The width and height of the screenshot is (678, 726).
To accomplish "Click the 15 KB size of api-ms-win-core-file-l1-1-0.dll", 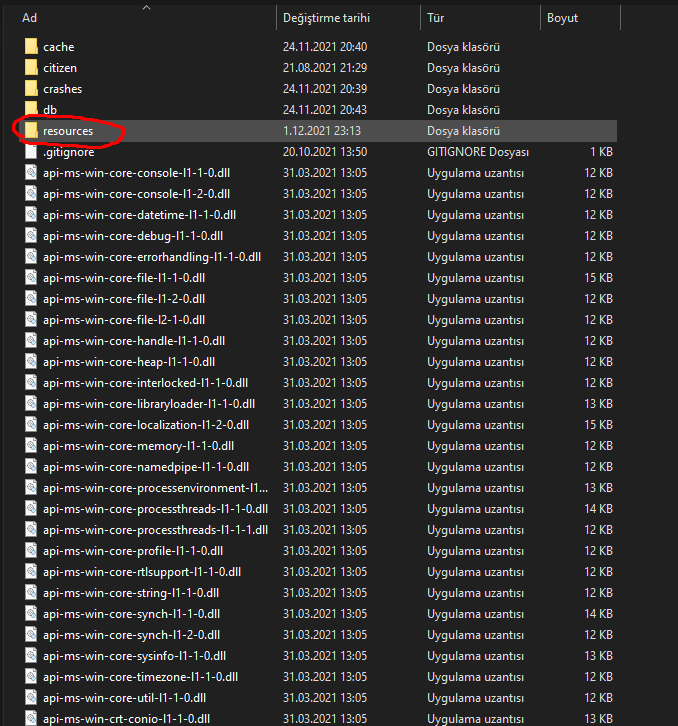I will pyautogui.click(x=598, y=278).
